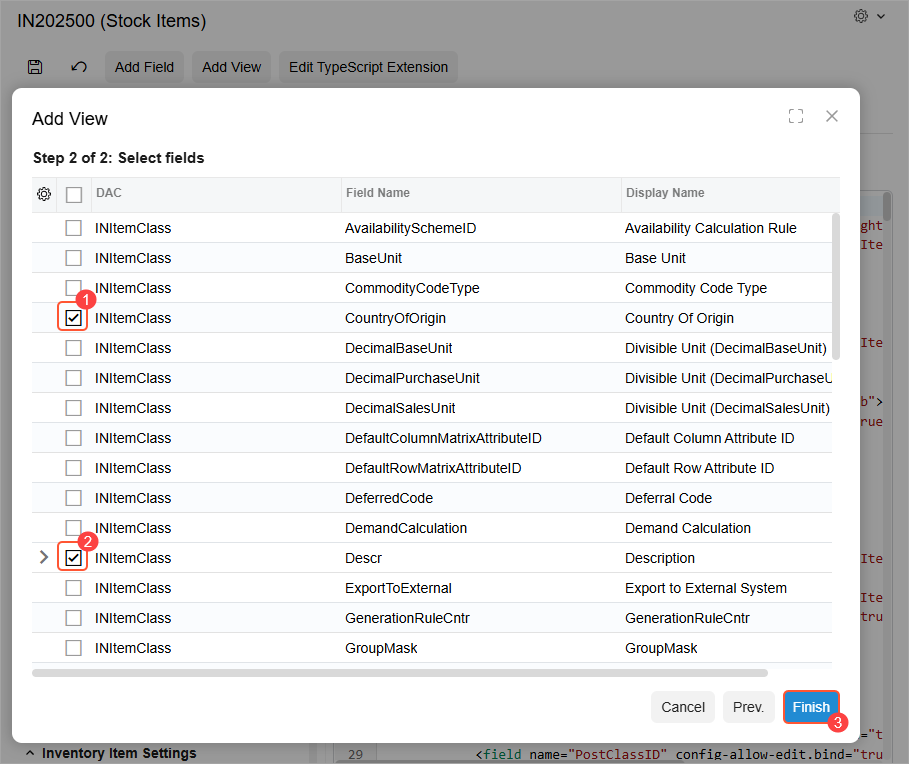
Task: Click the horizontal scrollbar of the grid
Action: tap(400, 673)
